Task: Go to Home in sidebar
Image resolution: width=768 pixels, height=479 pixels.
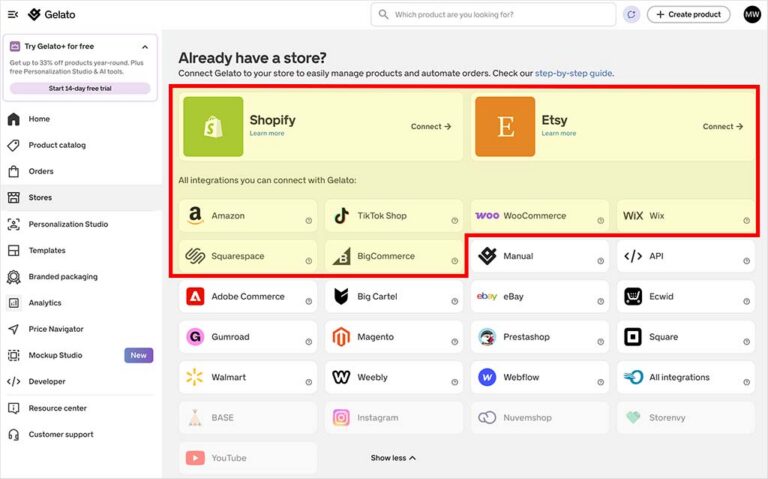Action: click(81, 119)
